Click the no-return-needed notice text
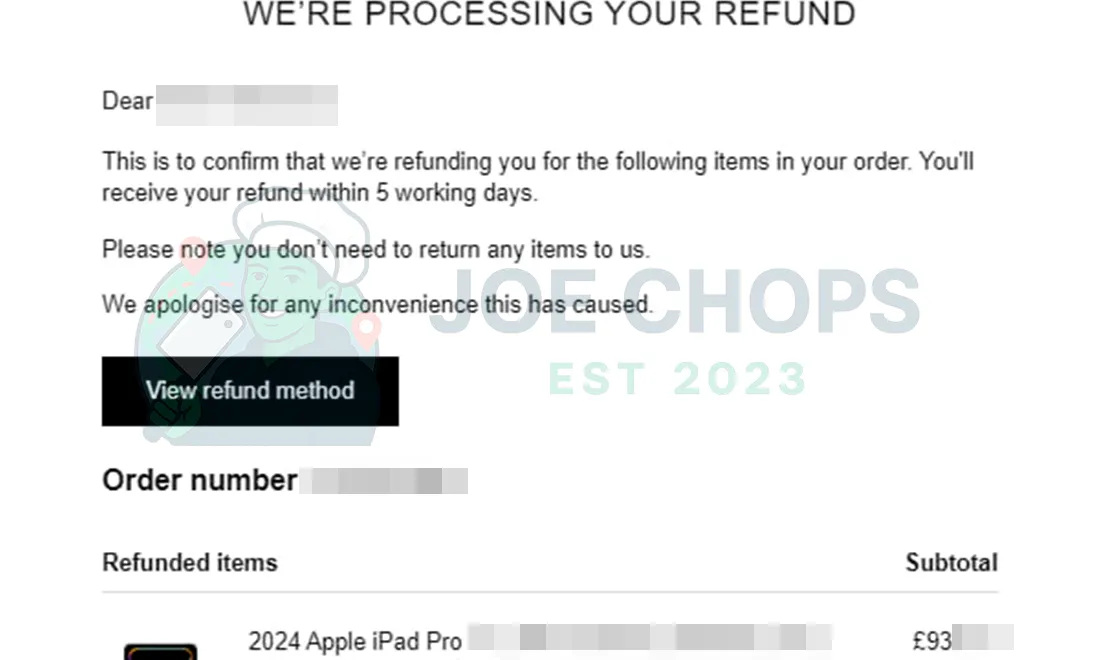 [x=374, y=249]
